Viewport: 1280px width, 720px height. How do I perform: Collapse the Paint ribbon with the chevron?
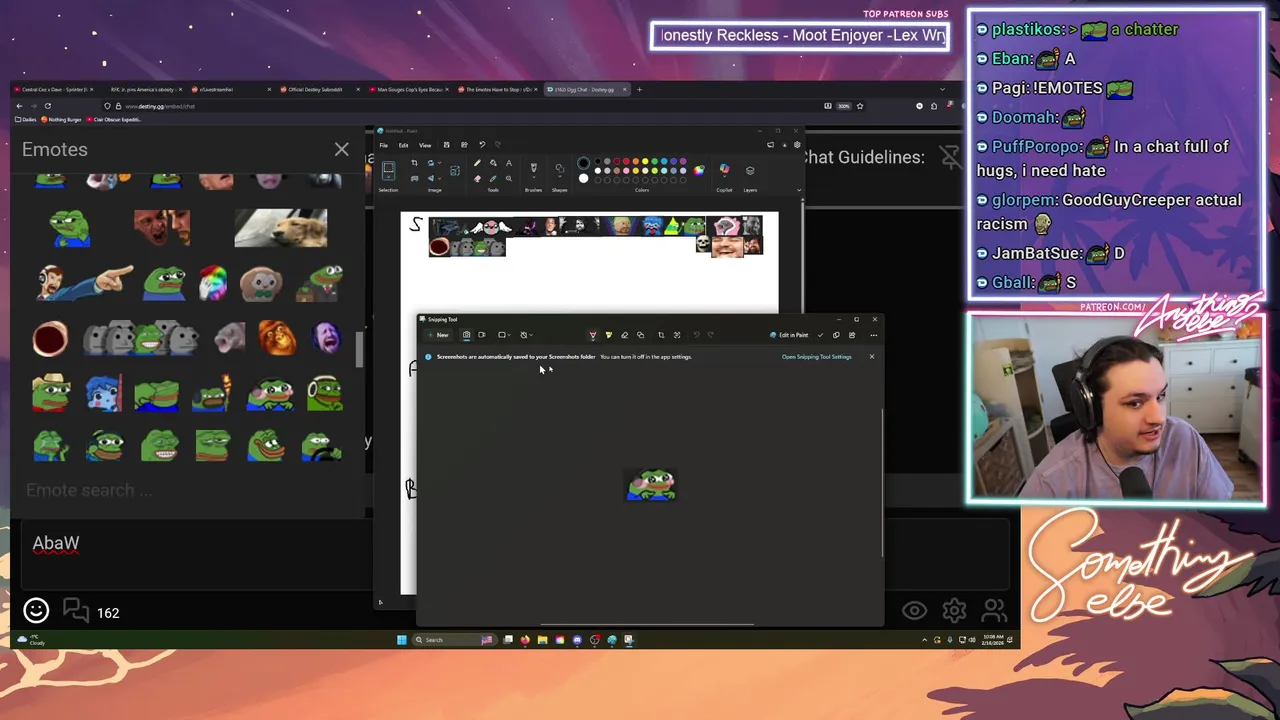click(799, 190)
